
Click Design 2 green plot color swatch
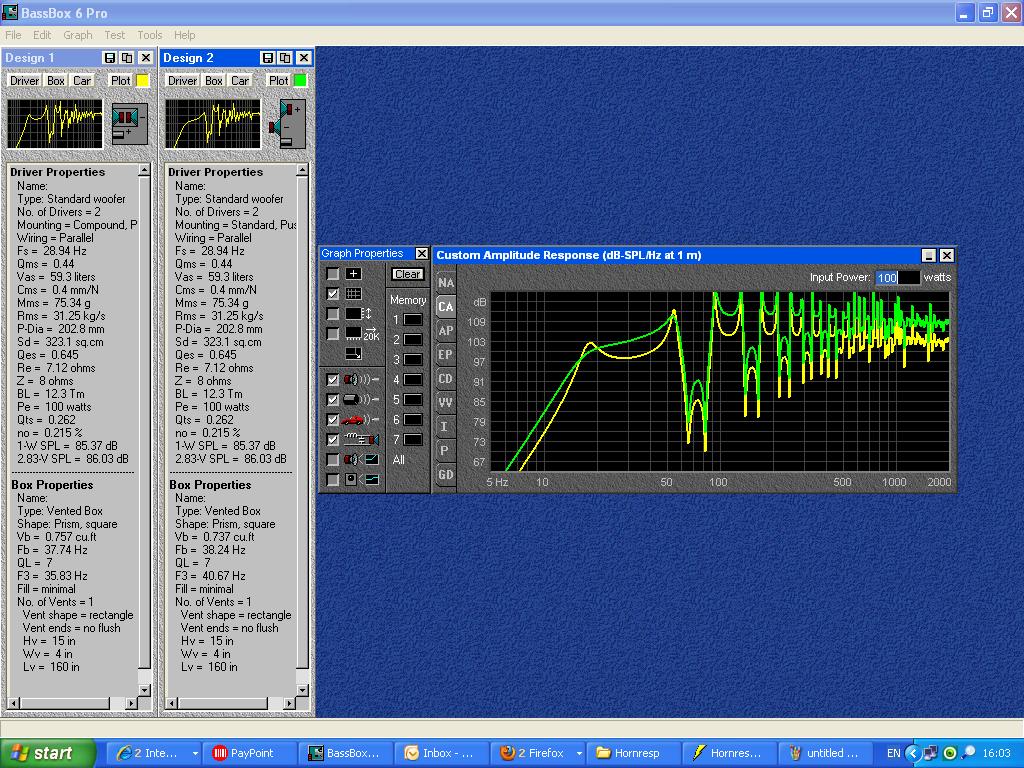pos(300,80)
